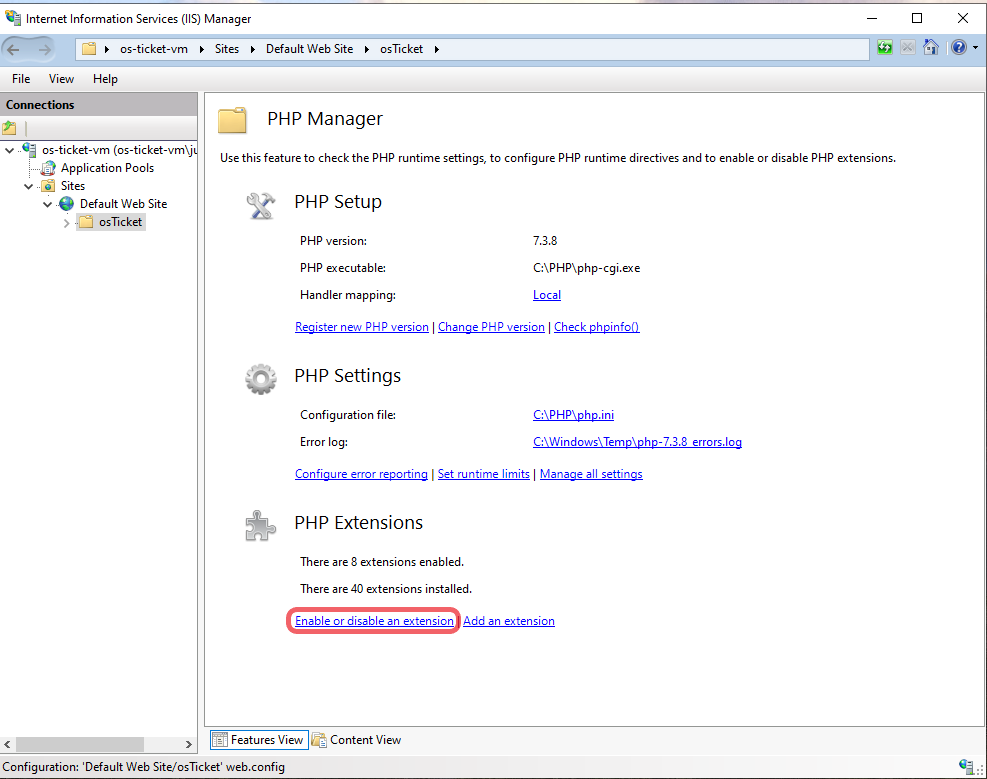Image resolution: width=987 pixels, height=779 pixels.
Task: Click Register new PHP version link
Action: click(x=361, y=327)
